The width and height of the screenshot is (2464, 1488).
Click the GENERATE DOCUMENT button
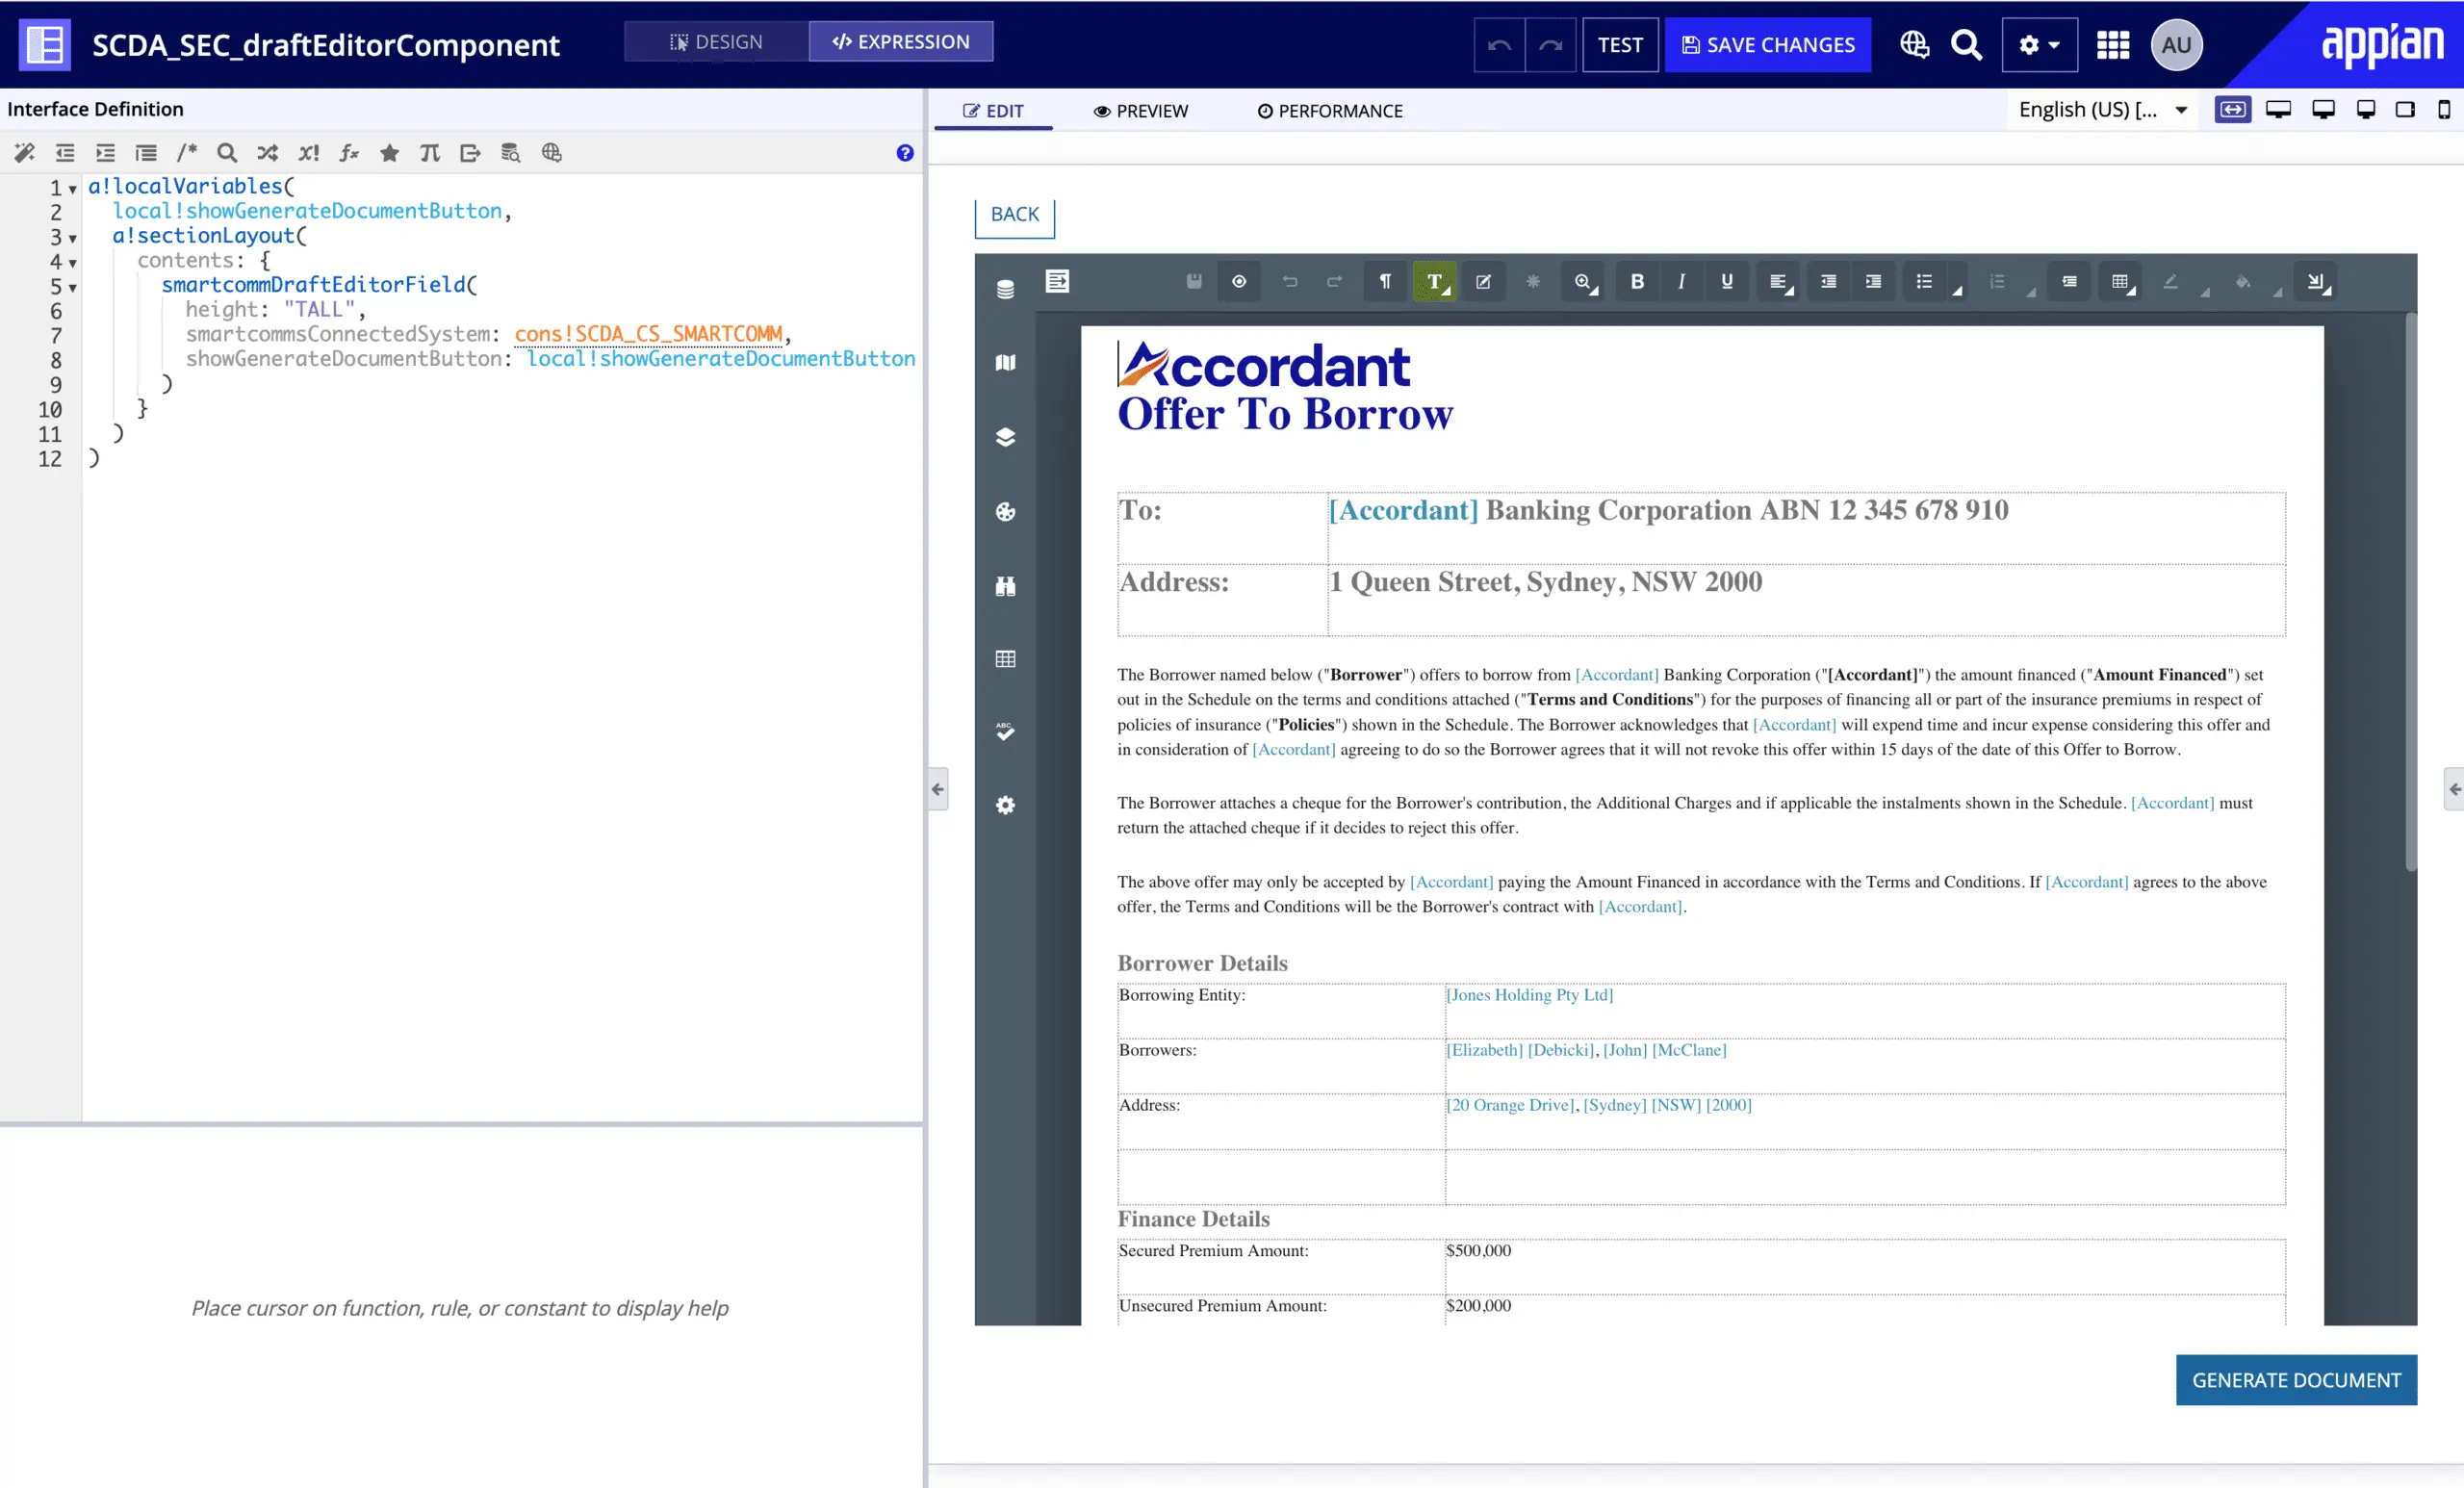tap(2295, 1380)
